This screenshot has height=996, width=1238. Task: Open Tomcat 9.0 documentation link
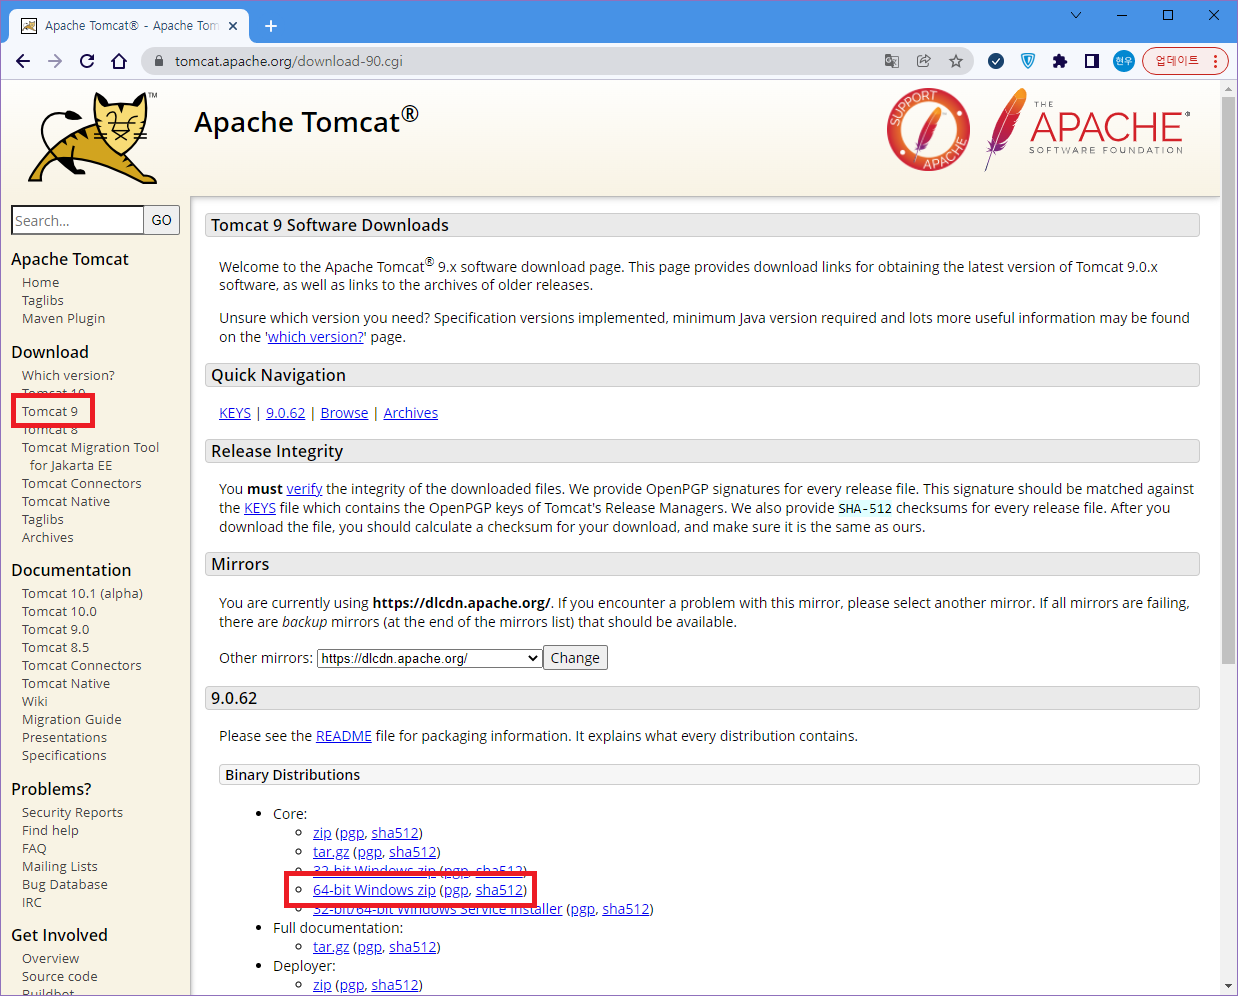[x=56, y=629]
